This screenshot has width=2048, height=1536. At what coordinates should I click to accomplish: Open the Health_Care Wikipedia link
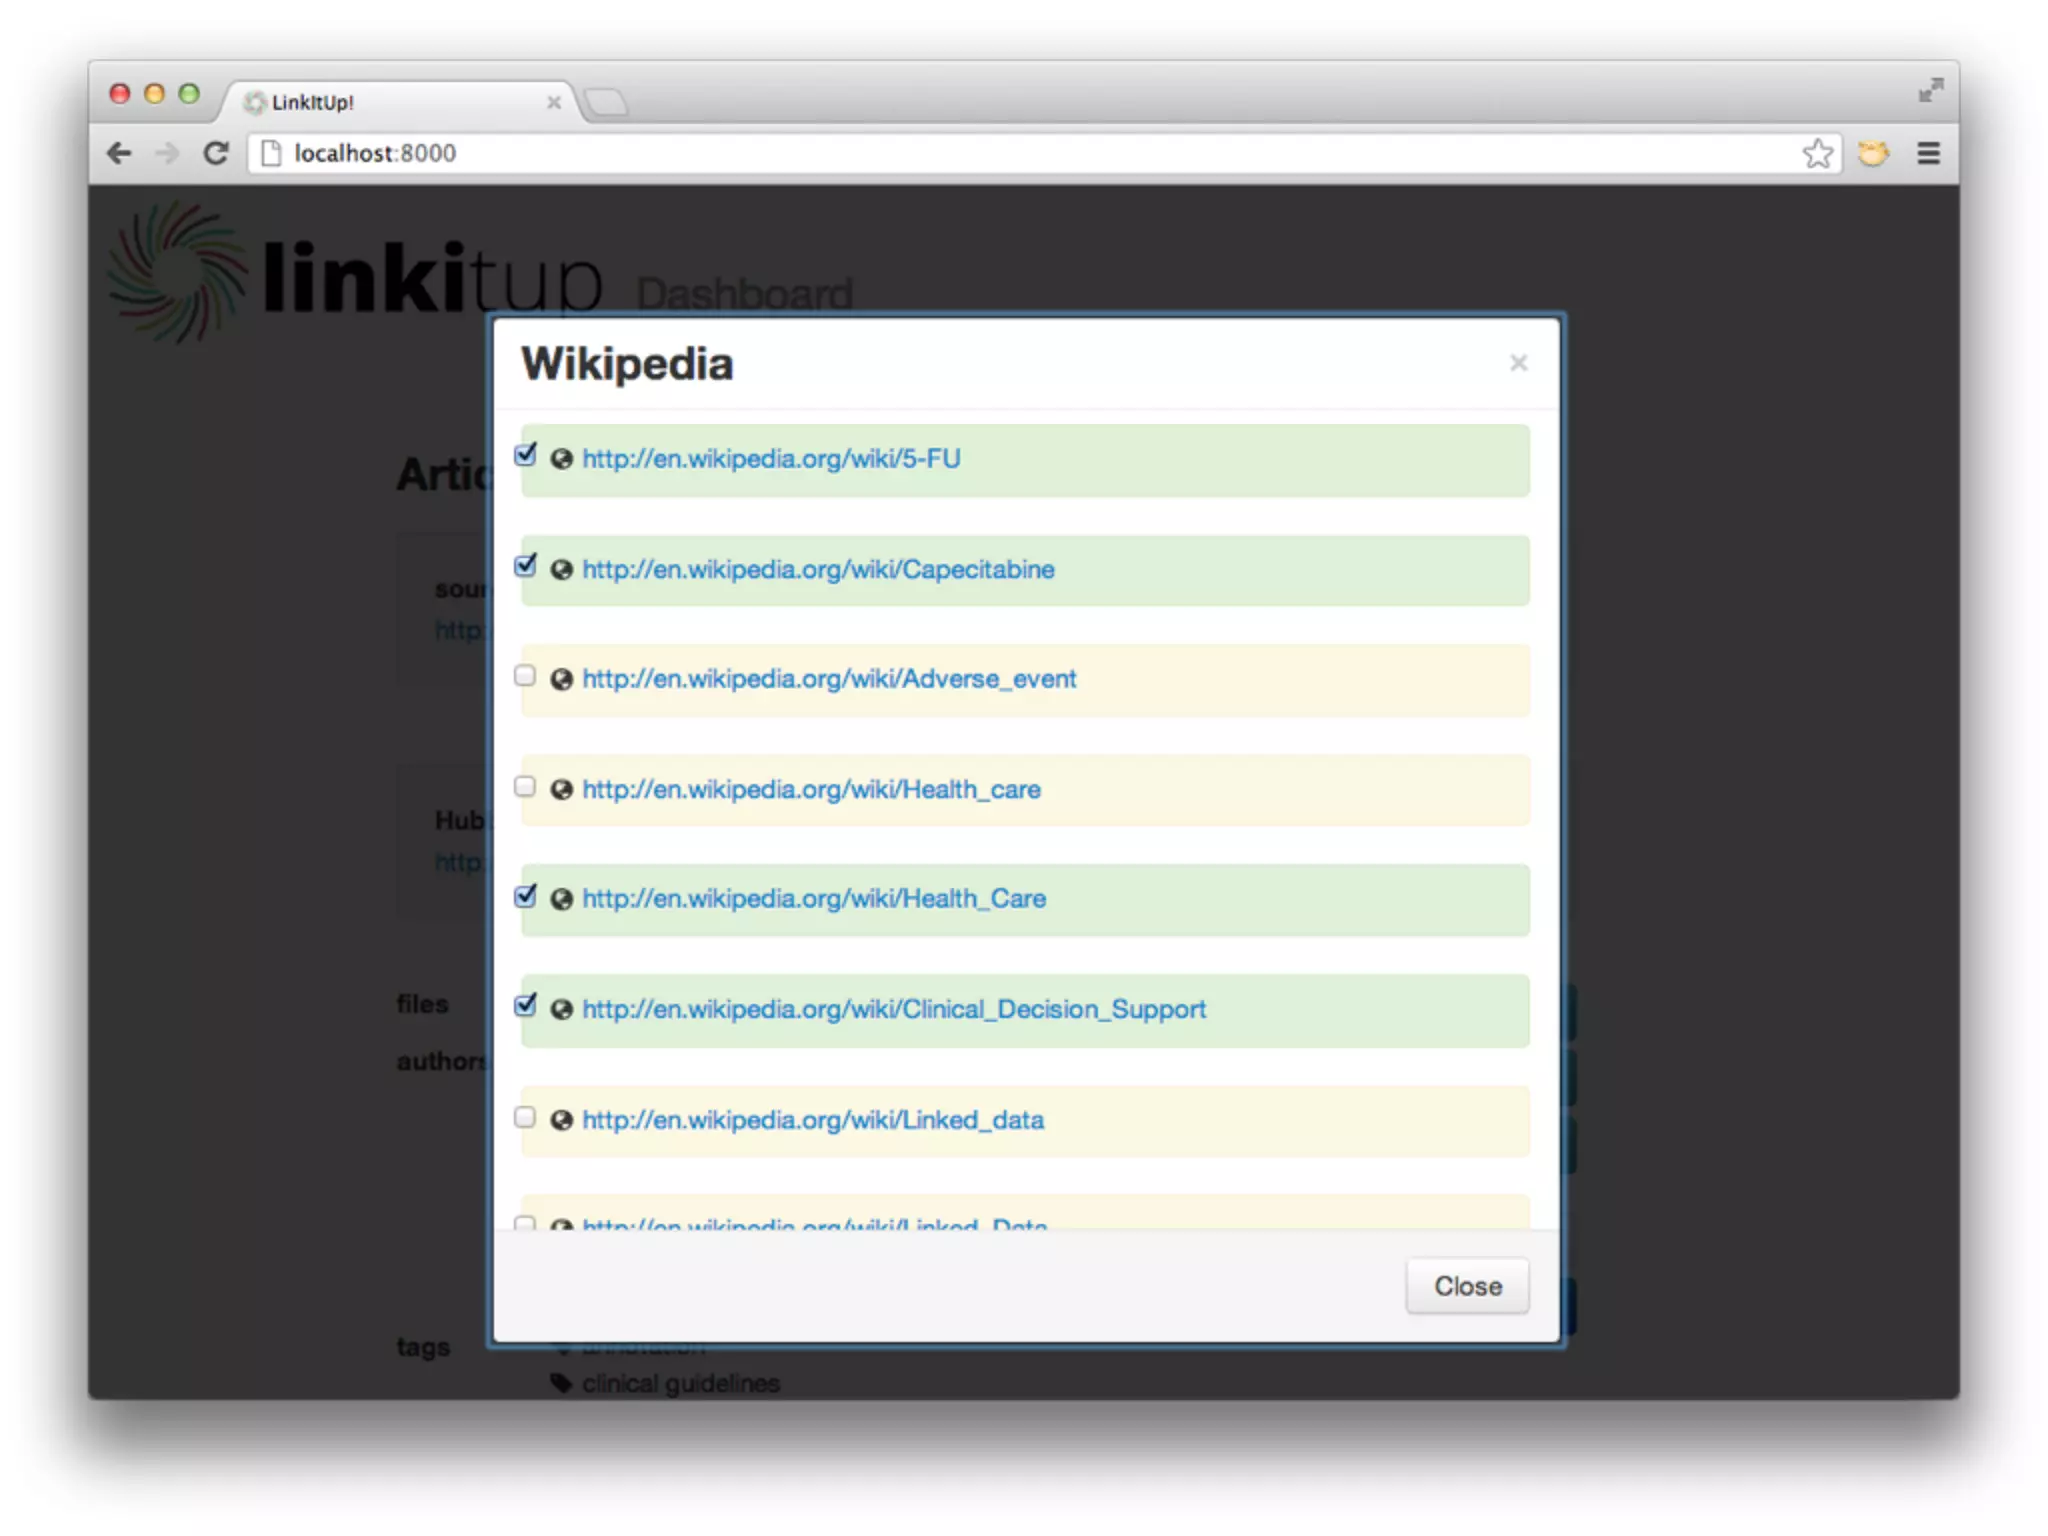point(814,899)
